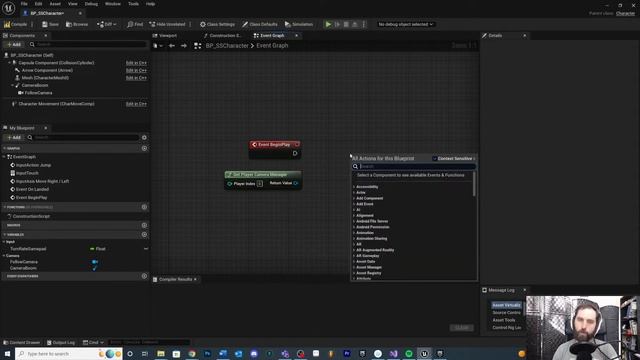Select the Character Movement component
640x360 pixels.
56,104
